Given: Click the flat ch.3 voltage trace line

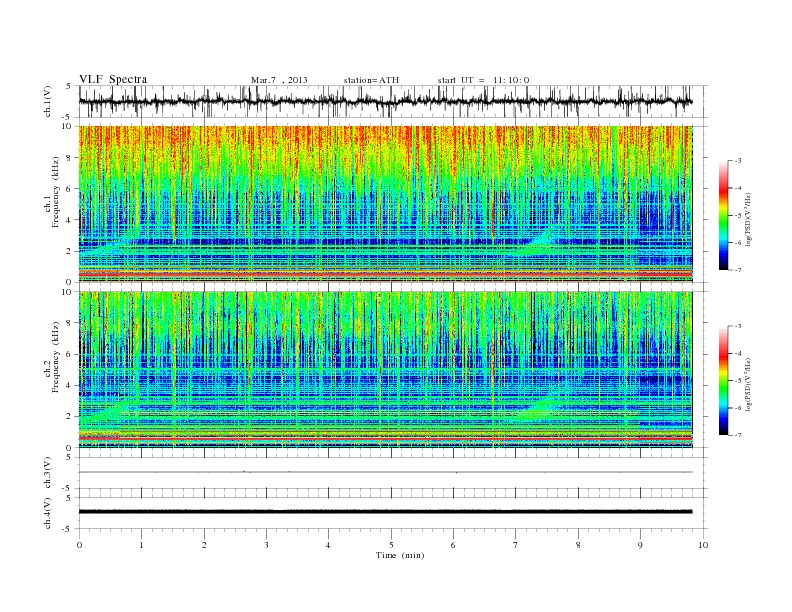Looking at the screenshot, I should (x=385, y=472).
